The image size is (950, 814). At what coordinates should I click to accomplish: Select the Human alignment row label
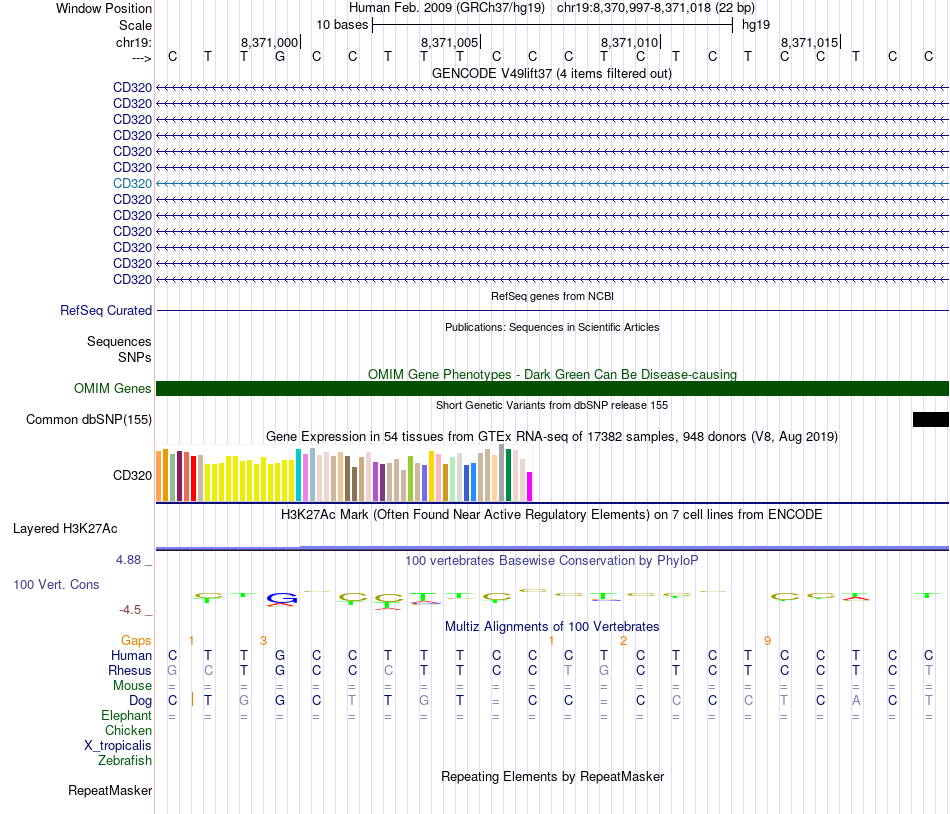point(131,655)
